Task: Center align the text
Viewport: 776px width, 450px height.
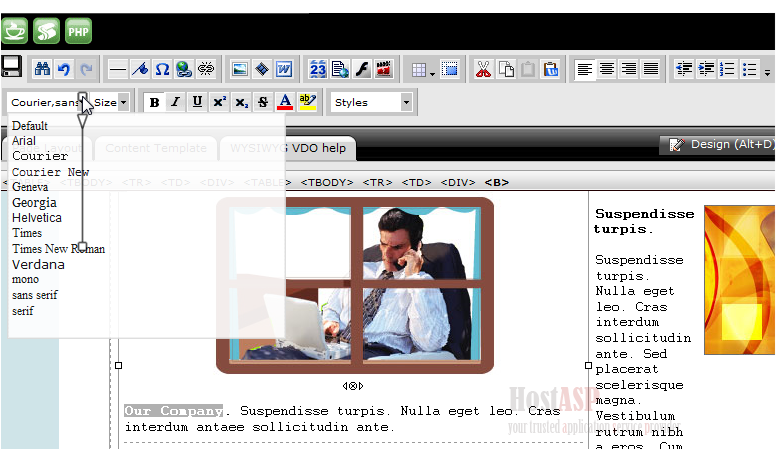Action: (x=607, y=69)
